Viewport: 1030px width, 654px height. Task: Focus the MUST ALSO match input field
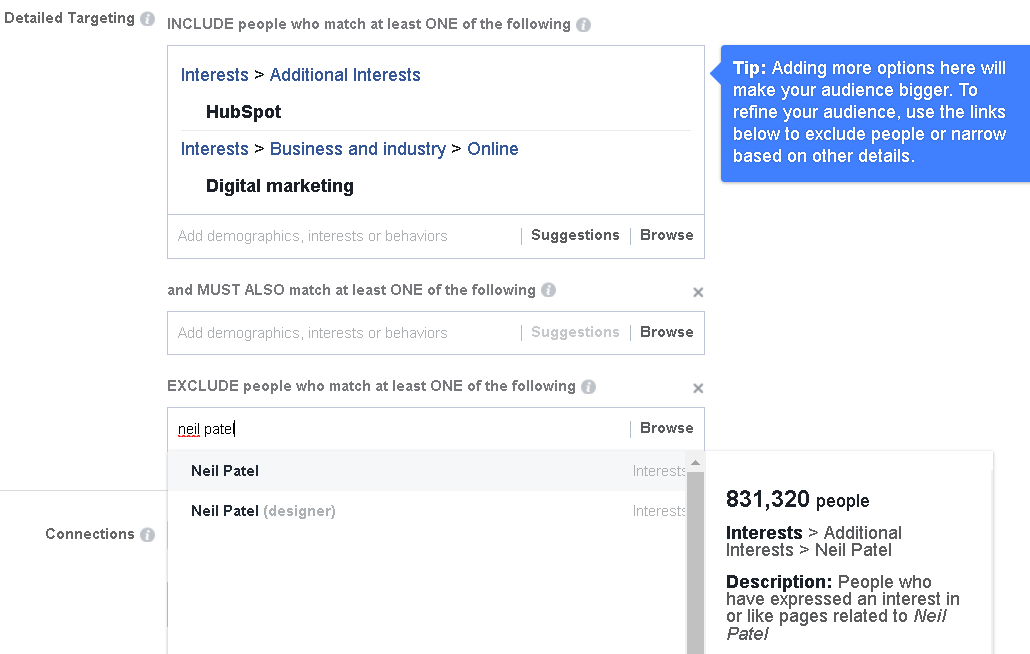(345, 333)
